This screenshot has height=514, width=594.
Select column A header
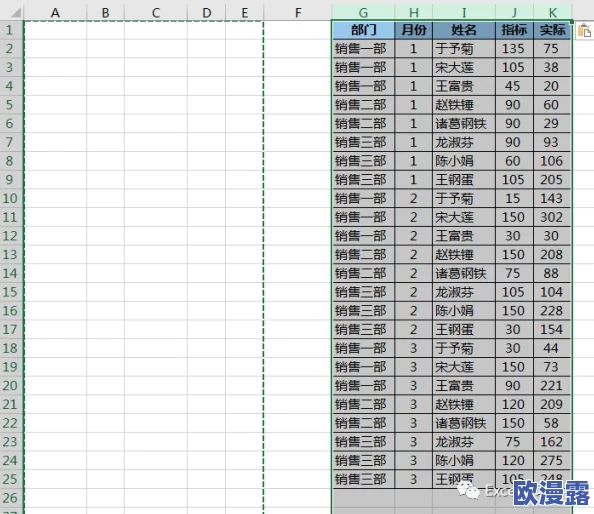pyautogui.click(x=55, y=12)
